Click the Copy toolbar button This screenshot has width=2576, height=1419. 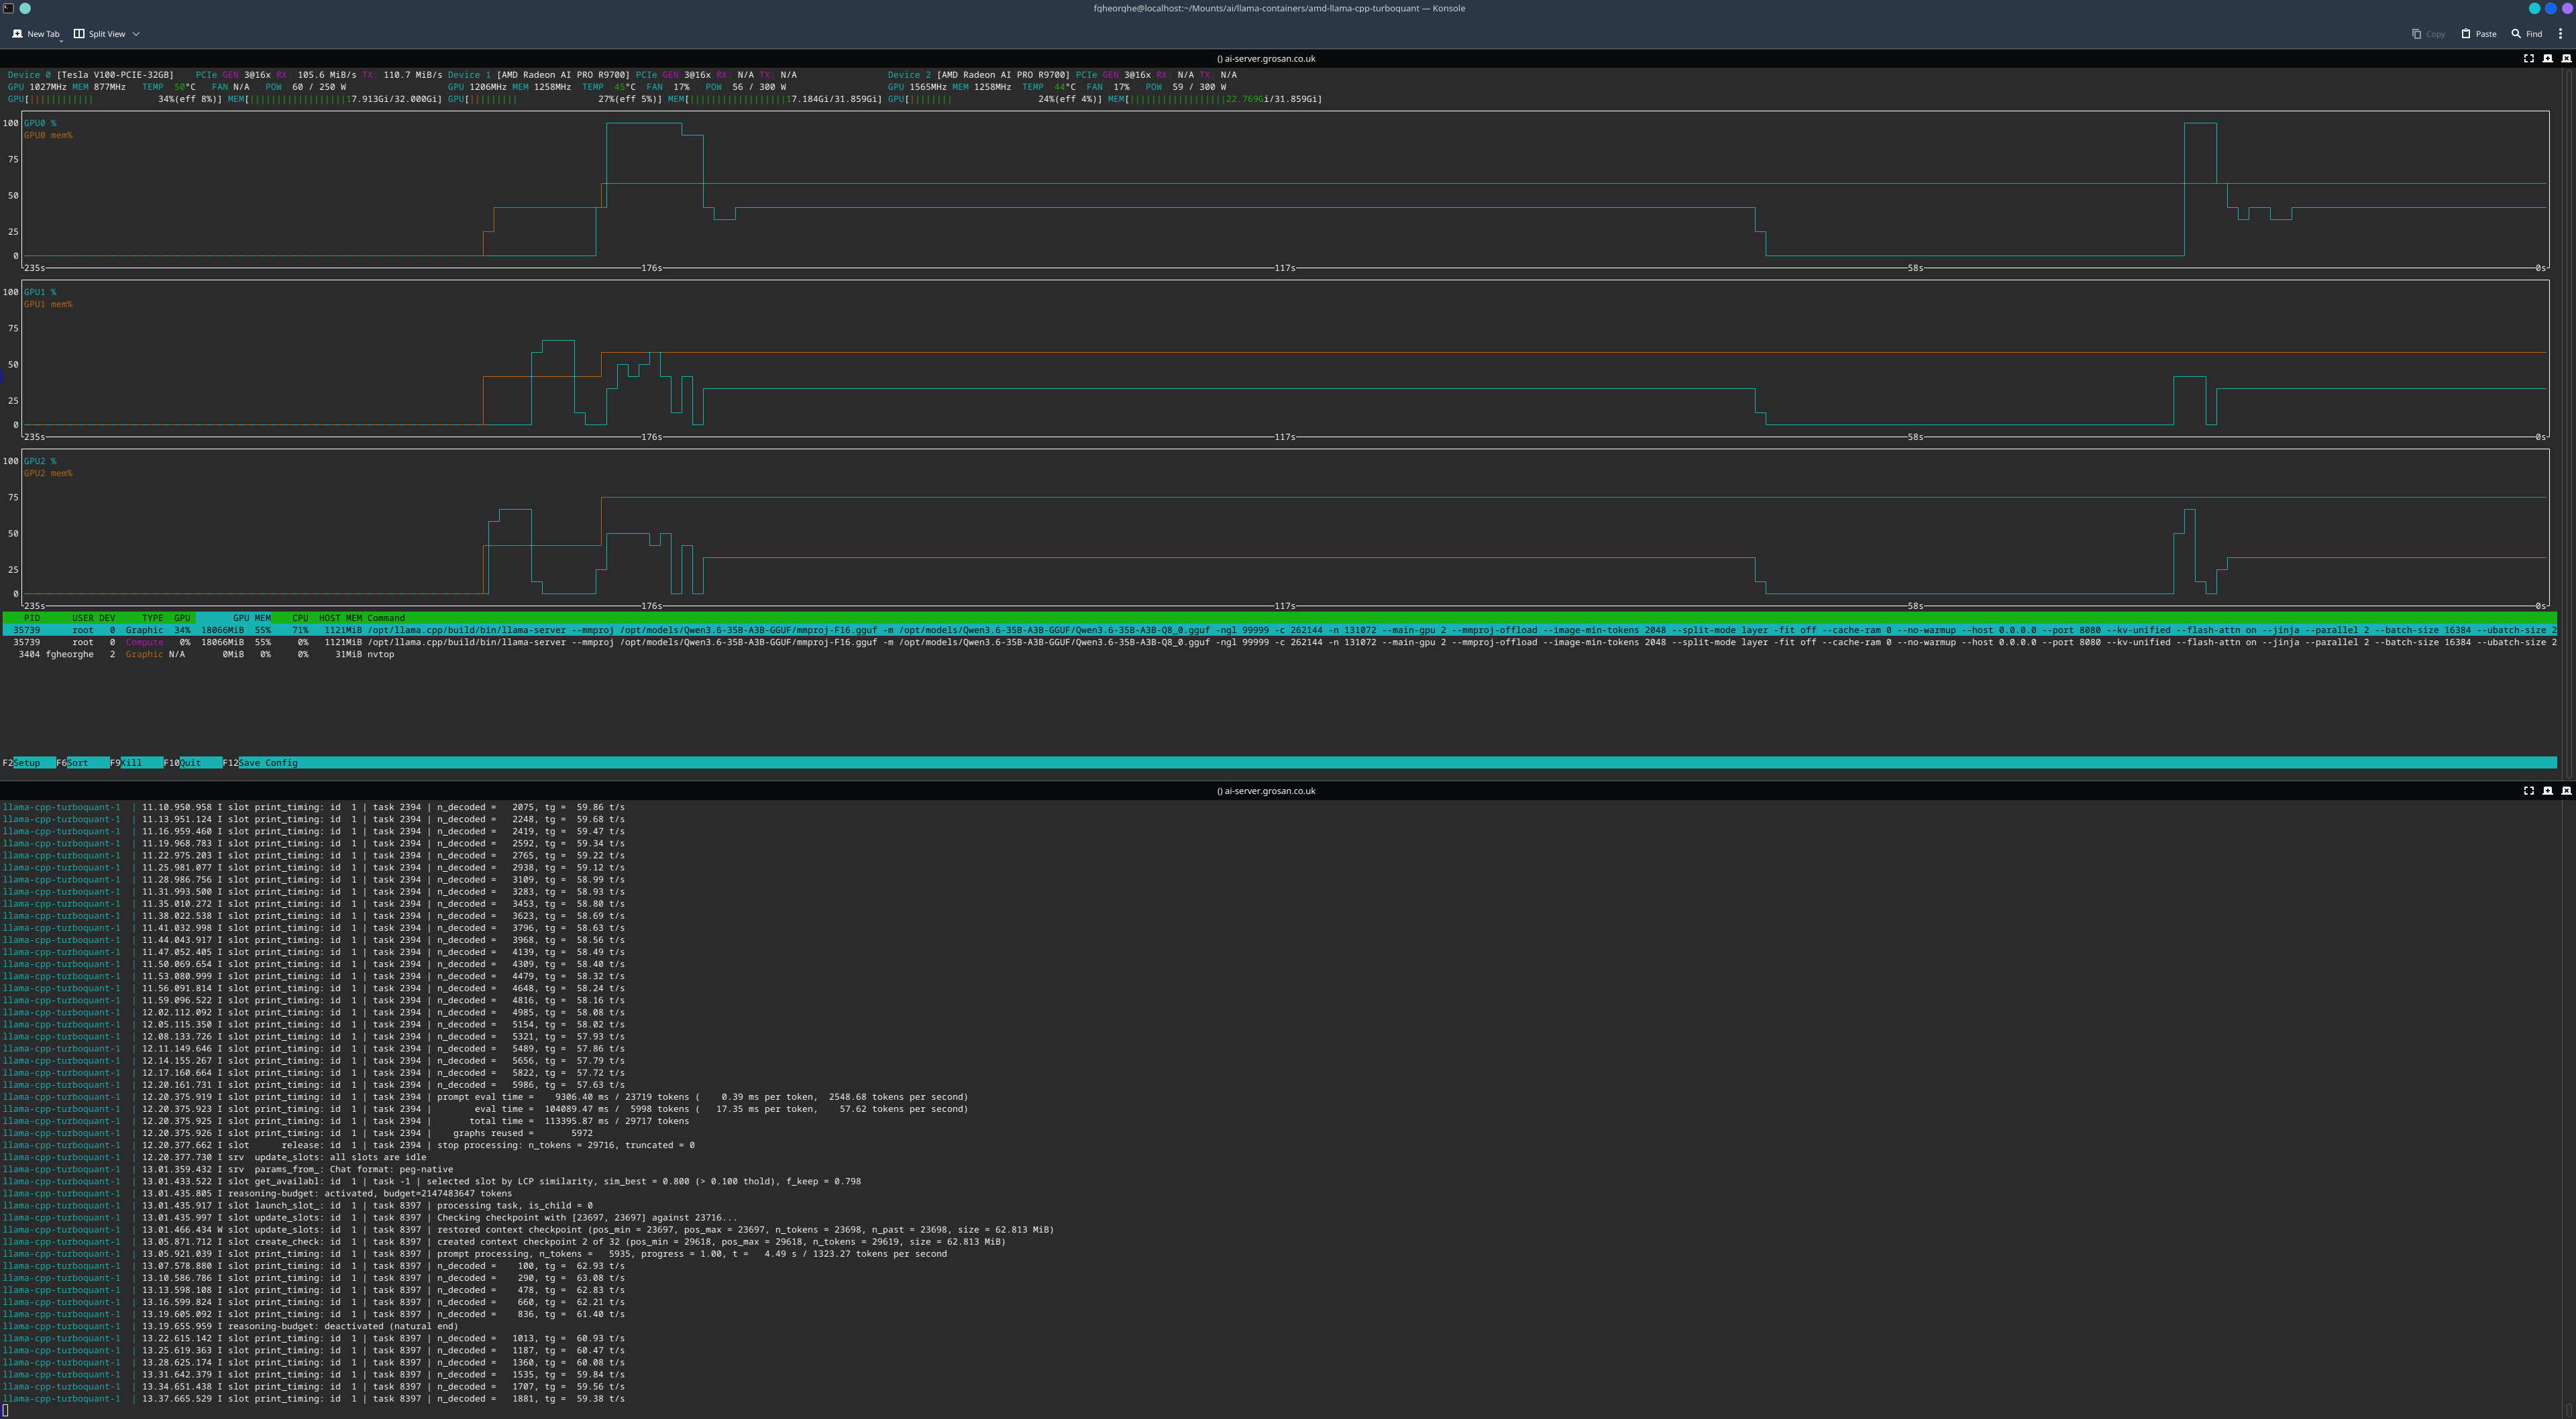click(x=2428, y=34)
